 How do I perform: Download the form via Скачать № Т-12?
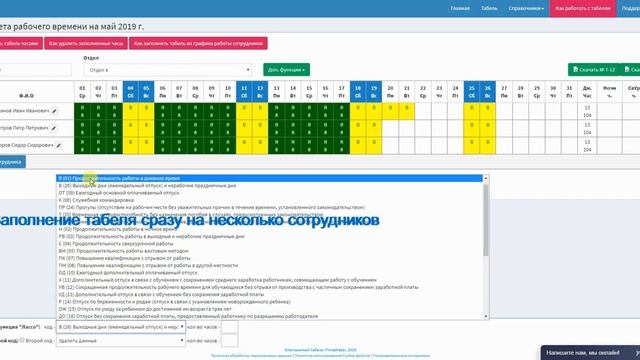tap(594, 70)
